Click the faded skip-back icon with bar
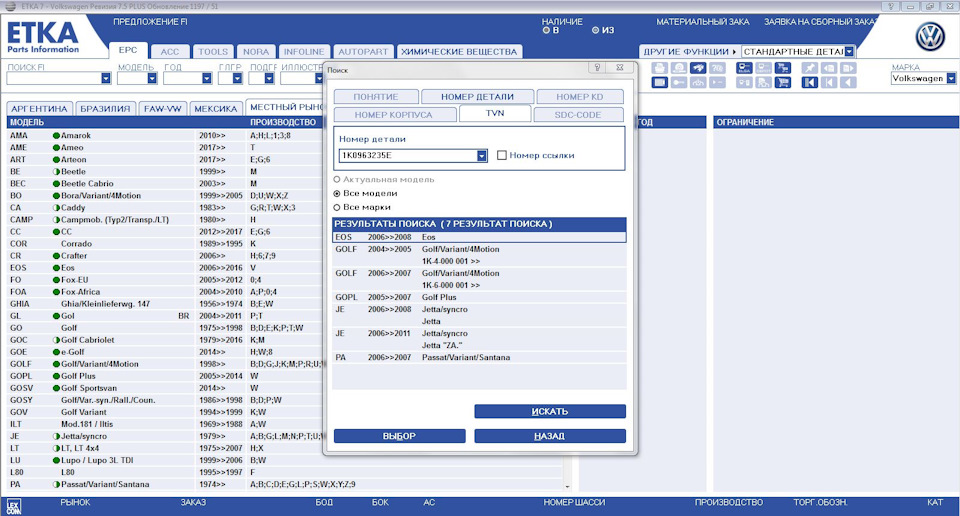The height and width of the screenshot is (516, 960). [829, 83]
